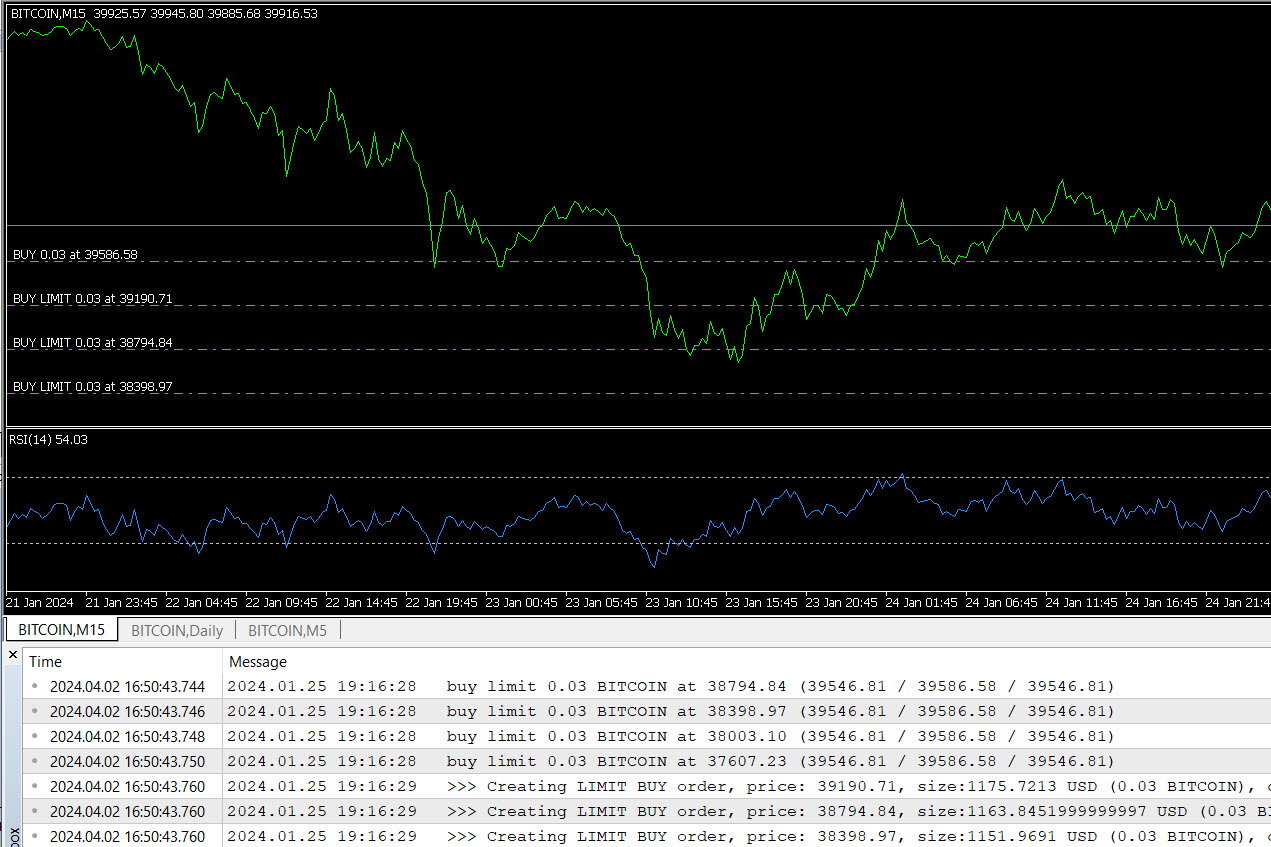Open the BITCOIN,M5 chart tab
This screenshot has width=1271, height=847.
(287, 630)
